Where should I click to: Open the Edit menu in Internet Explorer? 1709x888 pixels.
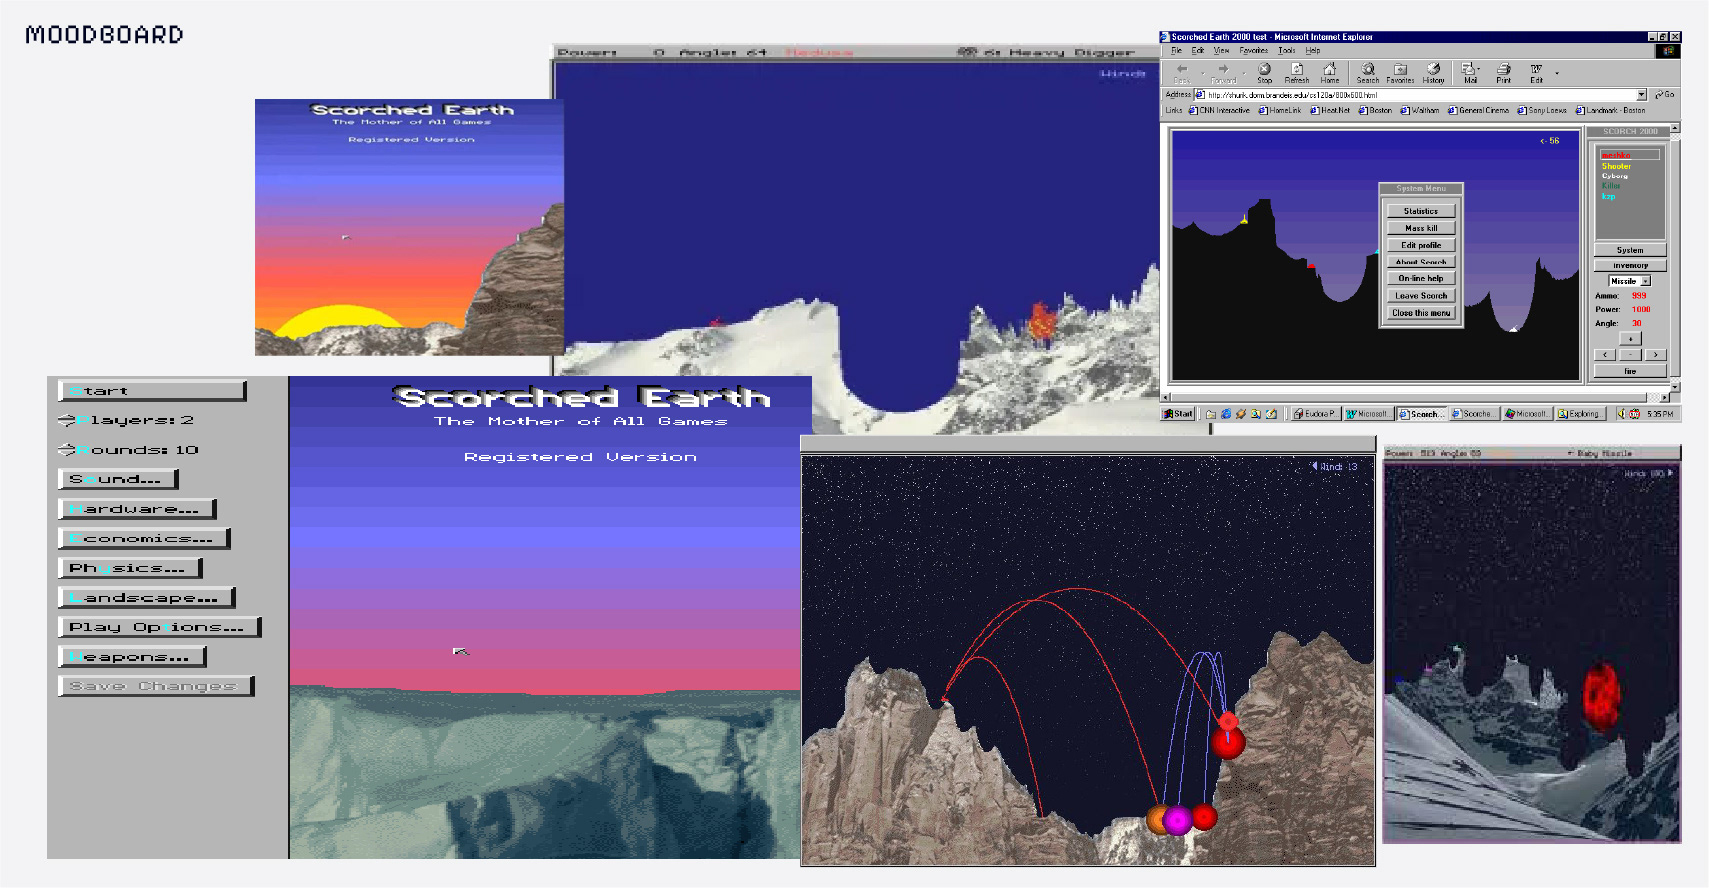(1198, 50)
